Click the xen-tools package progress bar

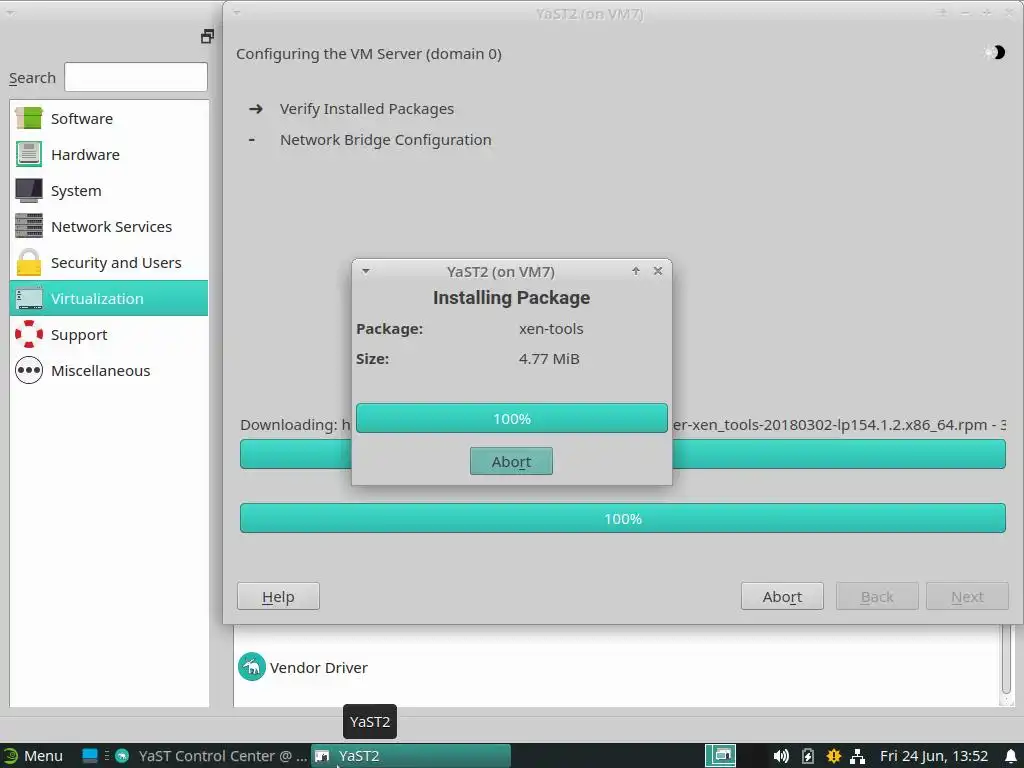[511, 418]
